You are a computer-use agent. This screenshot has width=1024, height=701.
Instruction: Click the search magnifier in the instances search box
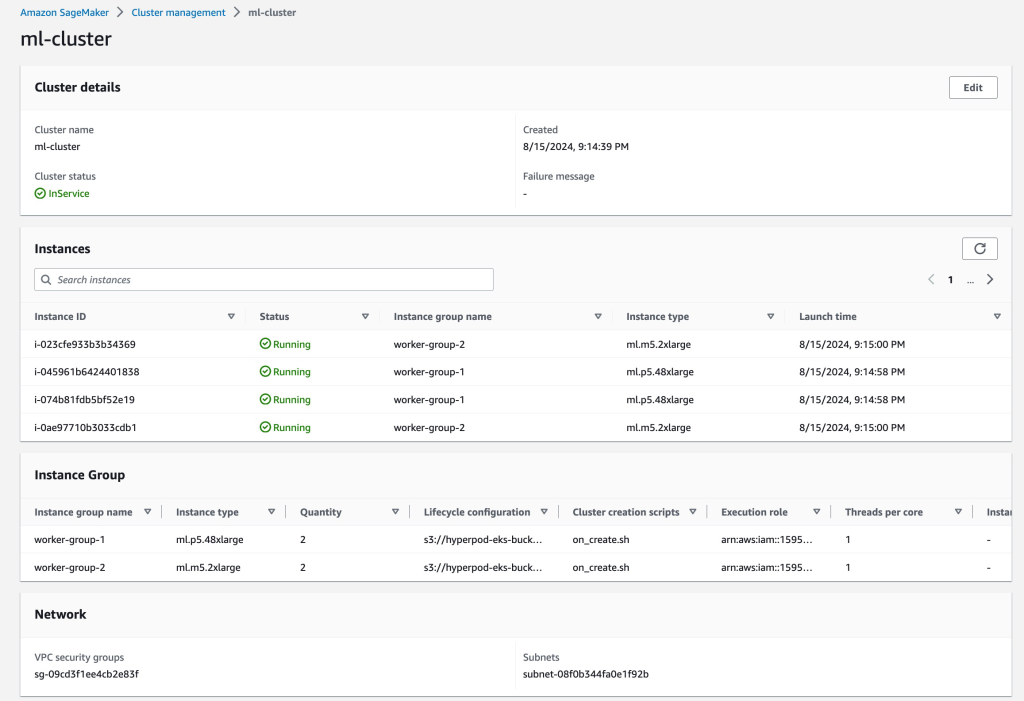pyautogui.click(x=47, y=279)
